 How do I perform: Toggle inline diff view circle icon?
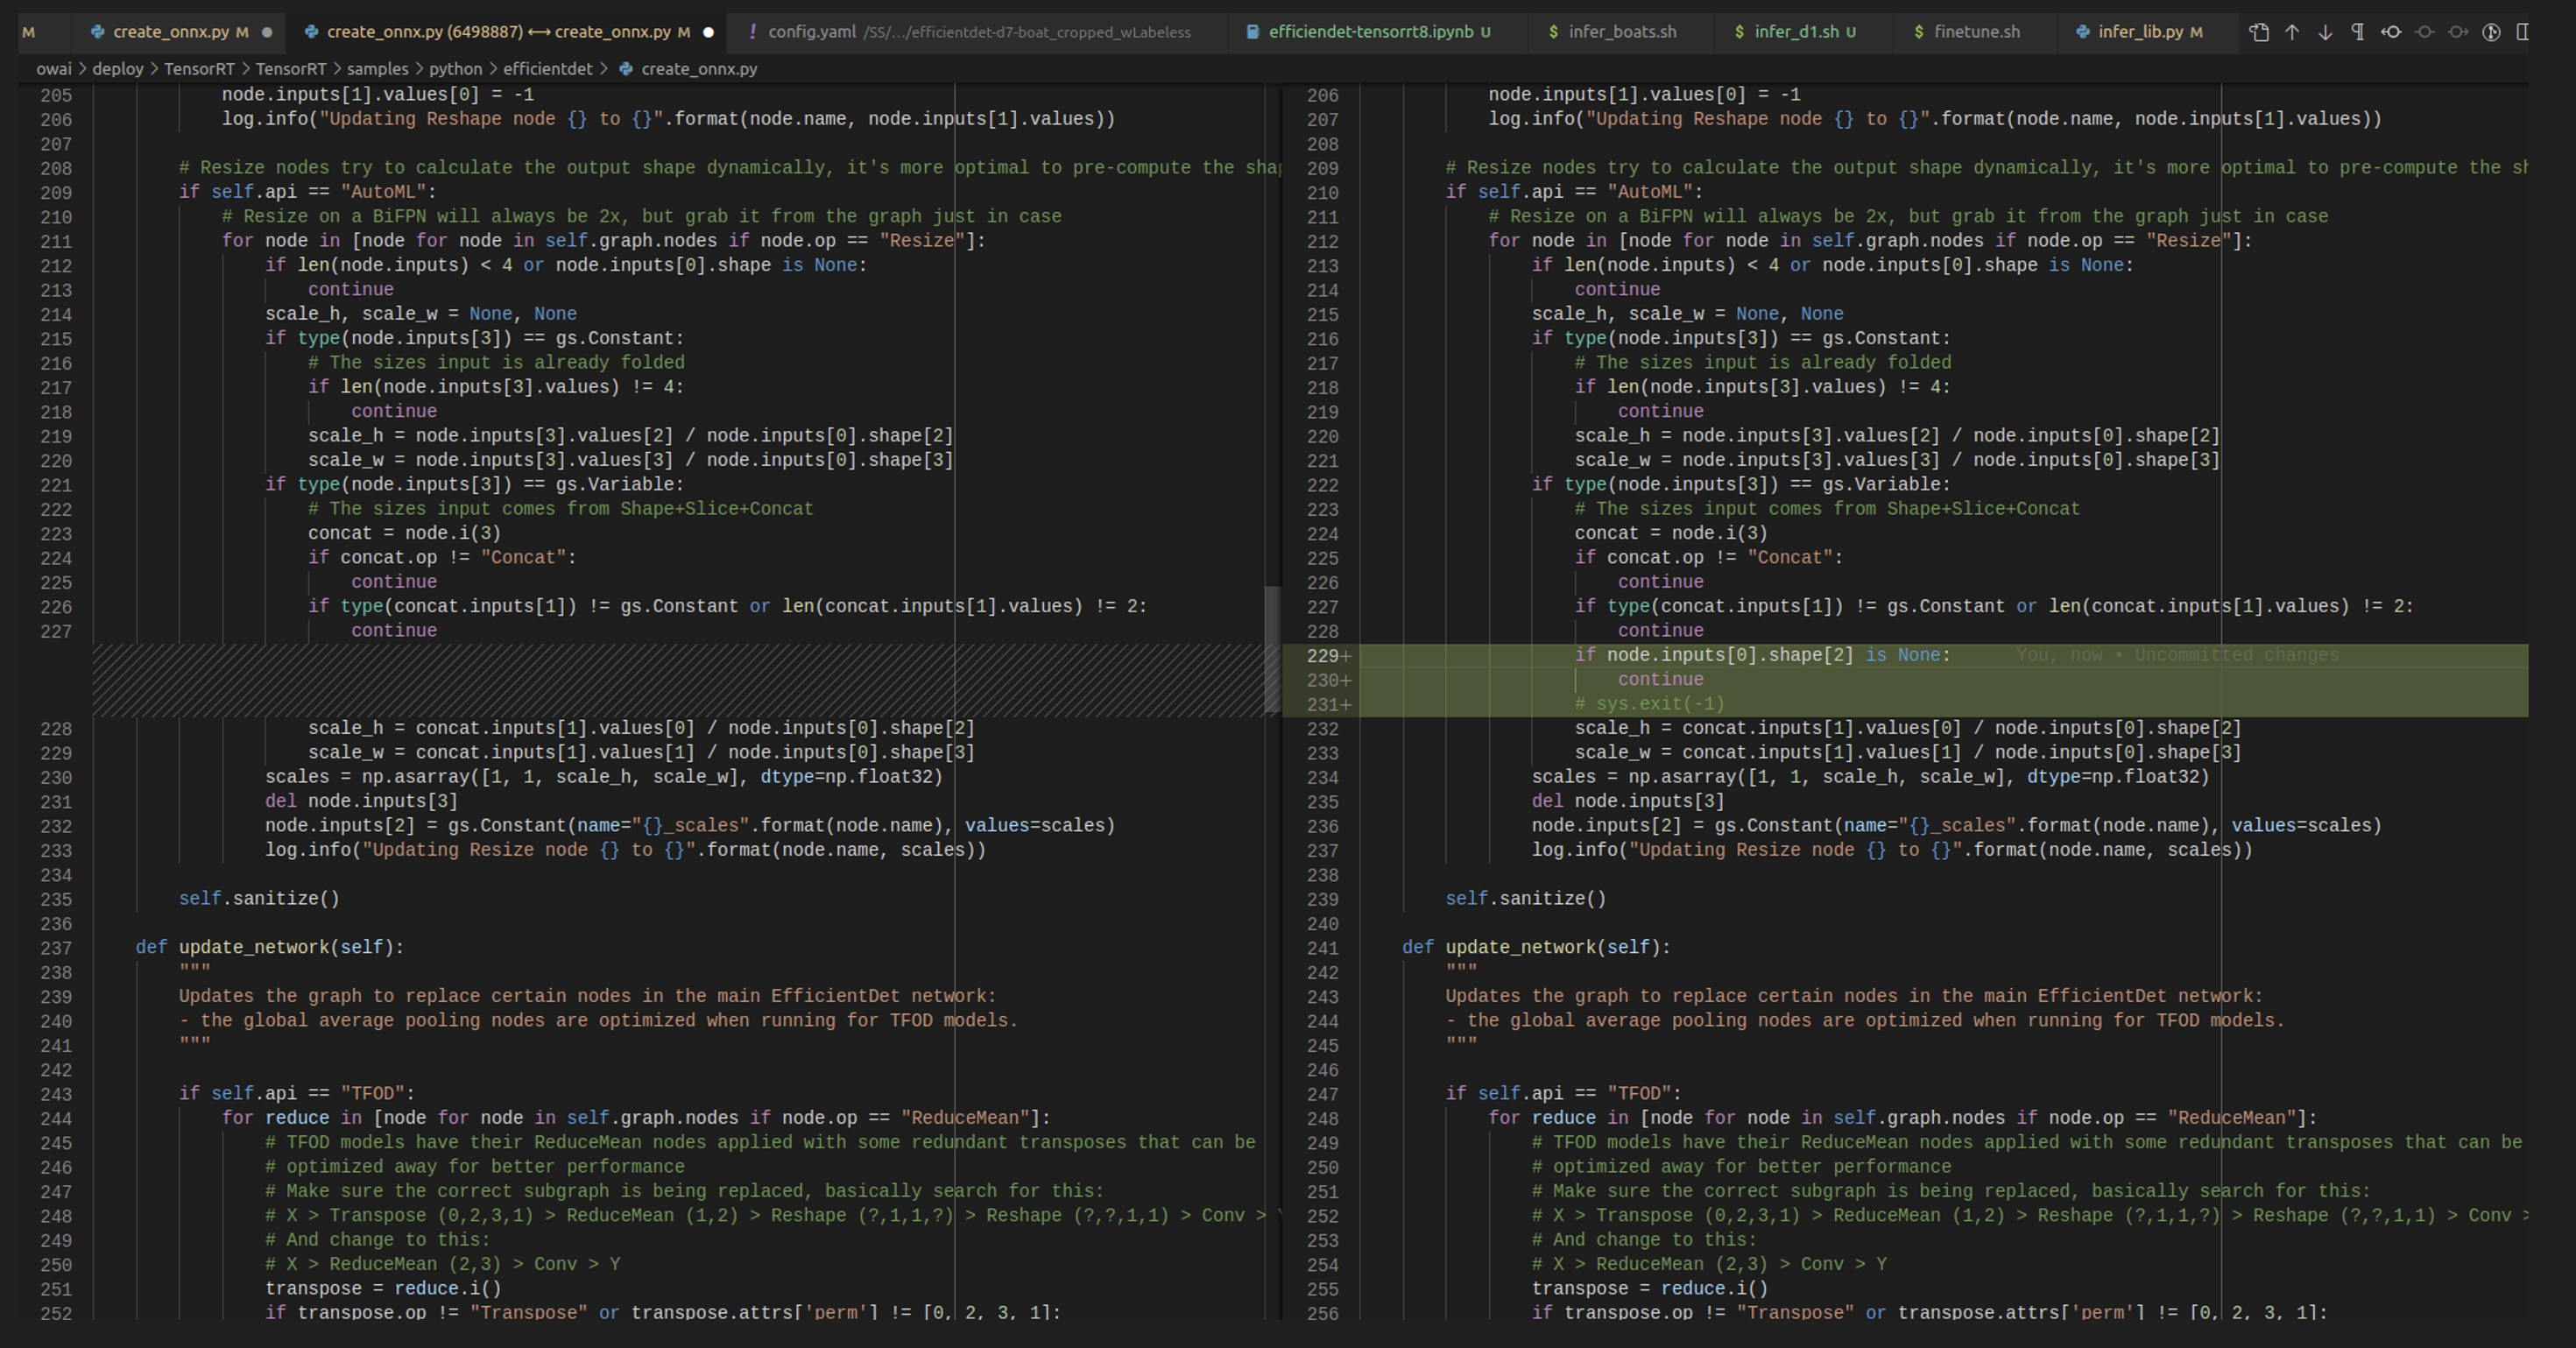click(x=2424, y=32)
